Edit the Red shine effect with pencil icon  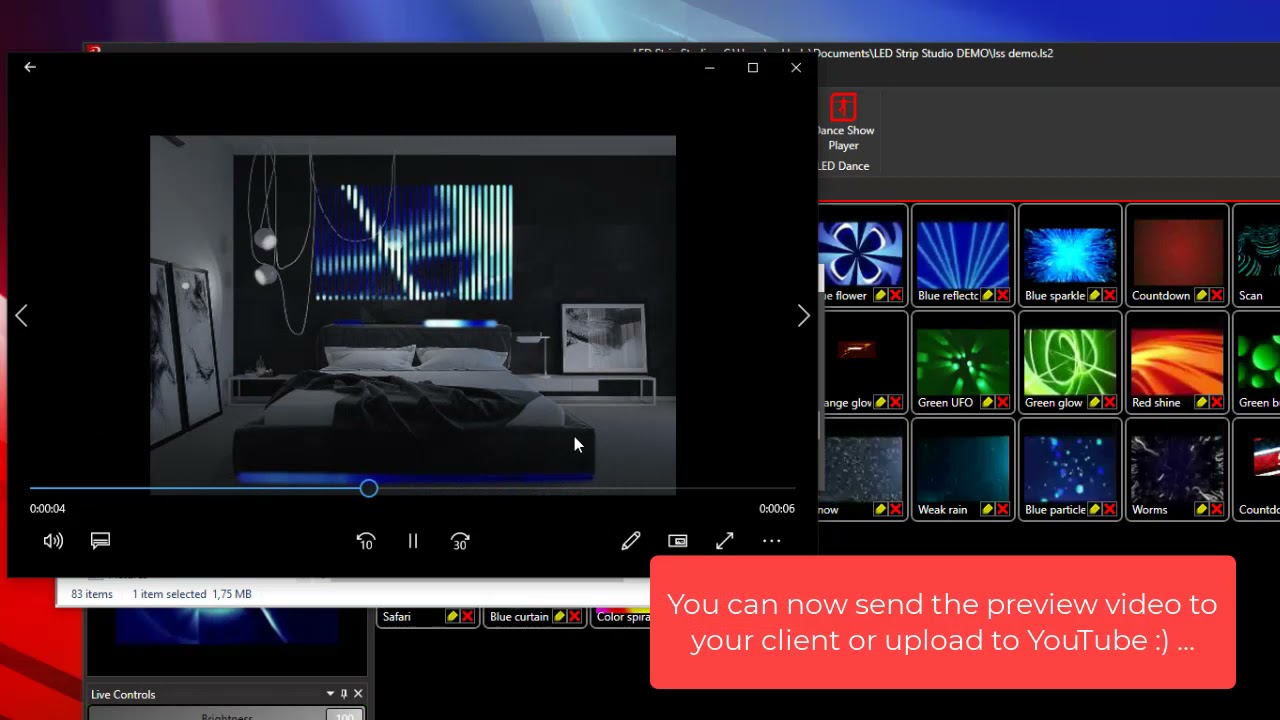[1201, 403]
